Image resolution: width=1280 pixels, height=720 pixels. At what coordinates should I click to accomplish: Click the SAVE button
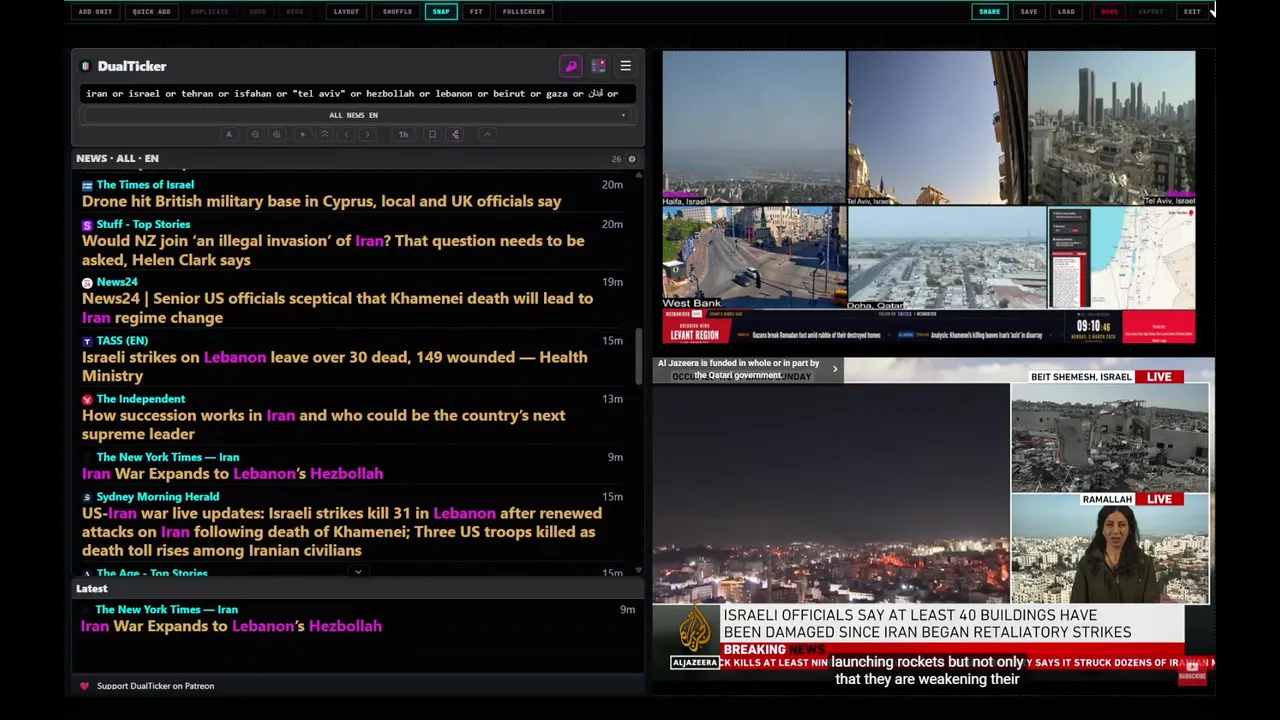coord(1029,12)
